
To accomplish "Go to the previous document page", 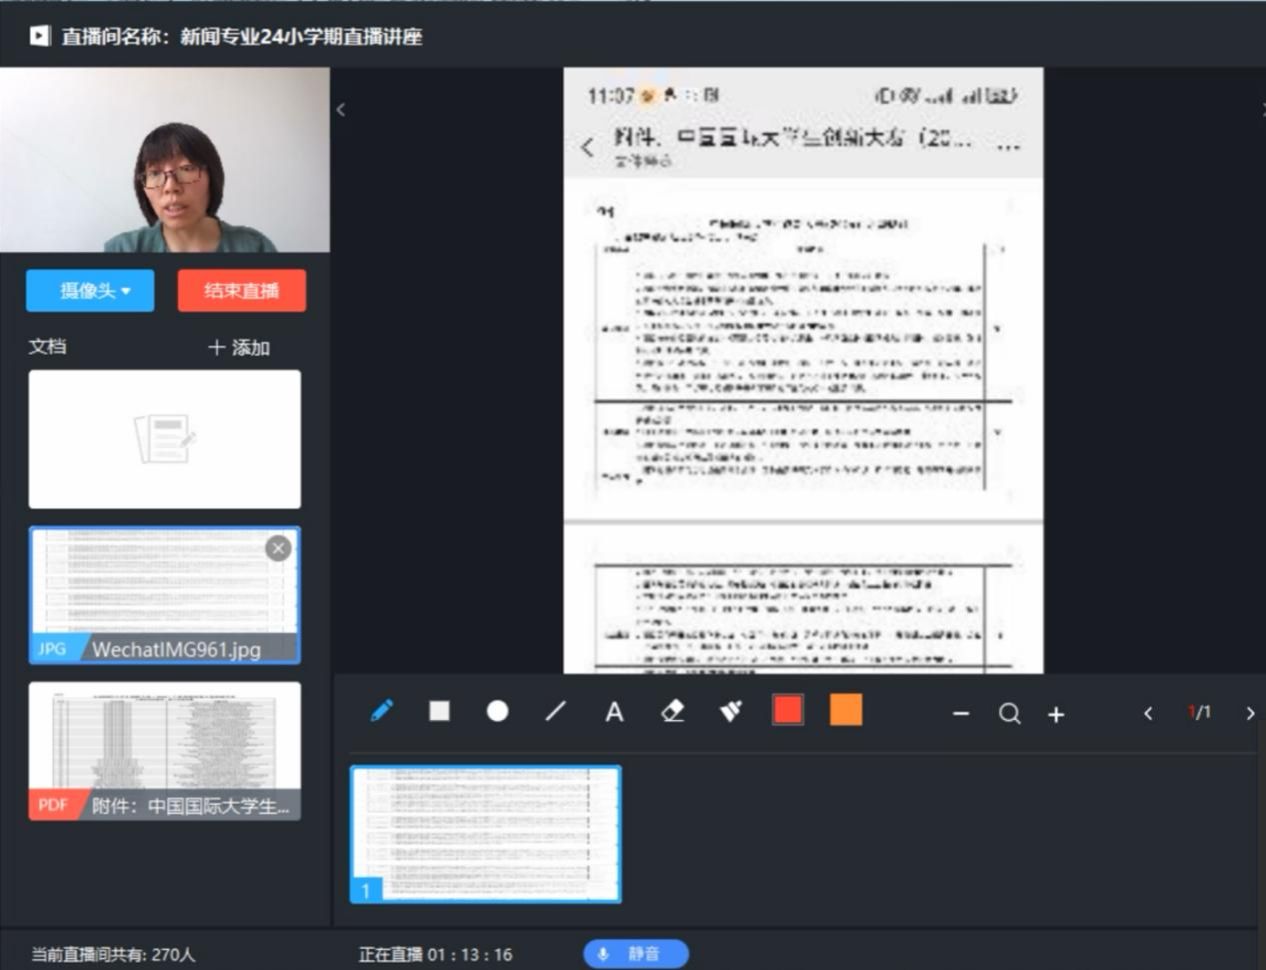I will [1148, 713].
